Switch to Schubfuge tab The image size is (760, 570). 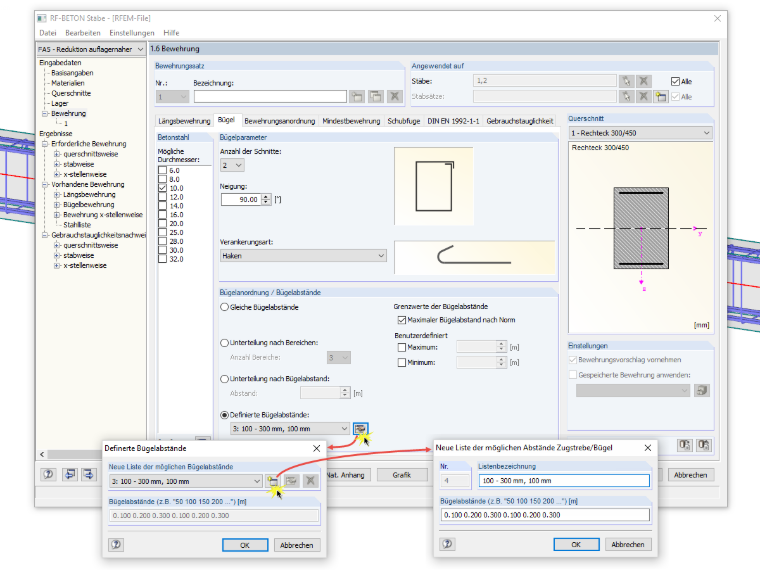404,121
